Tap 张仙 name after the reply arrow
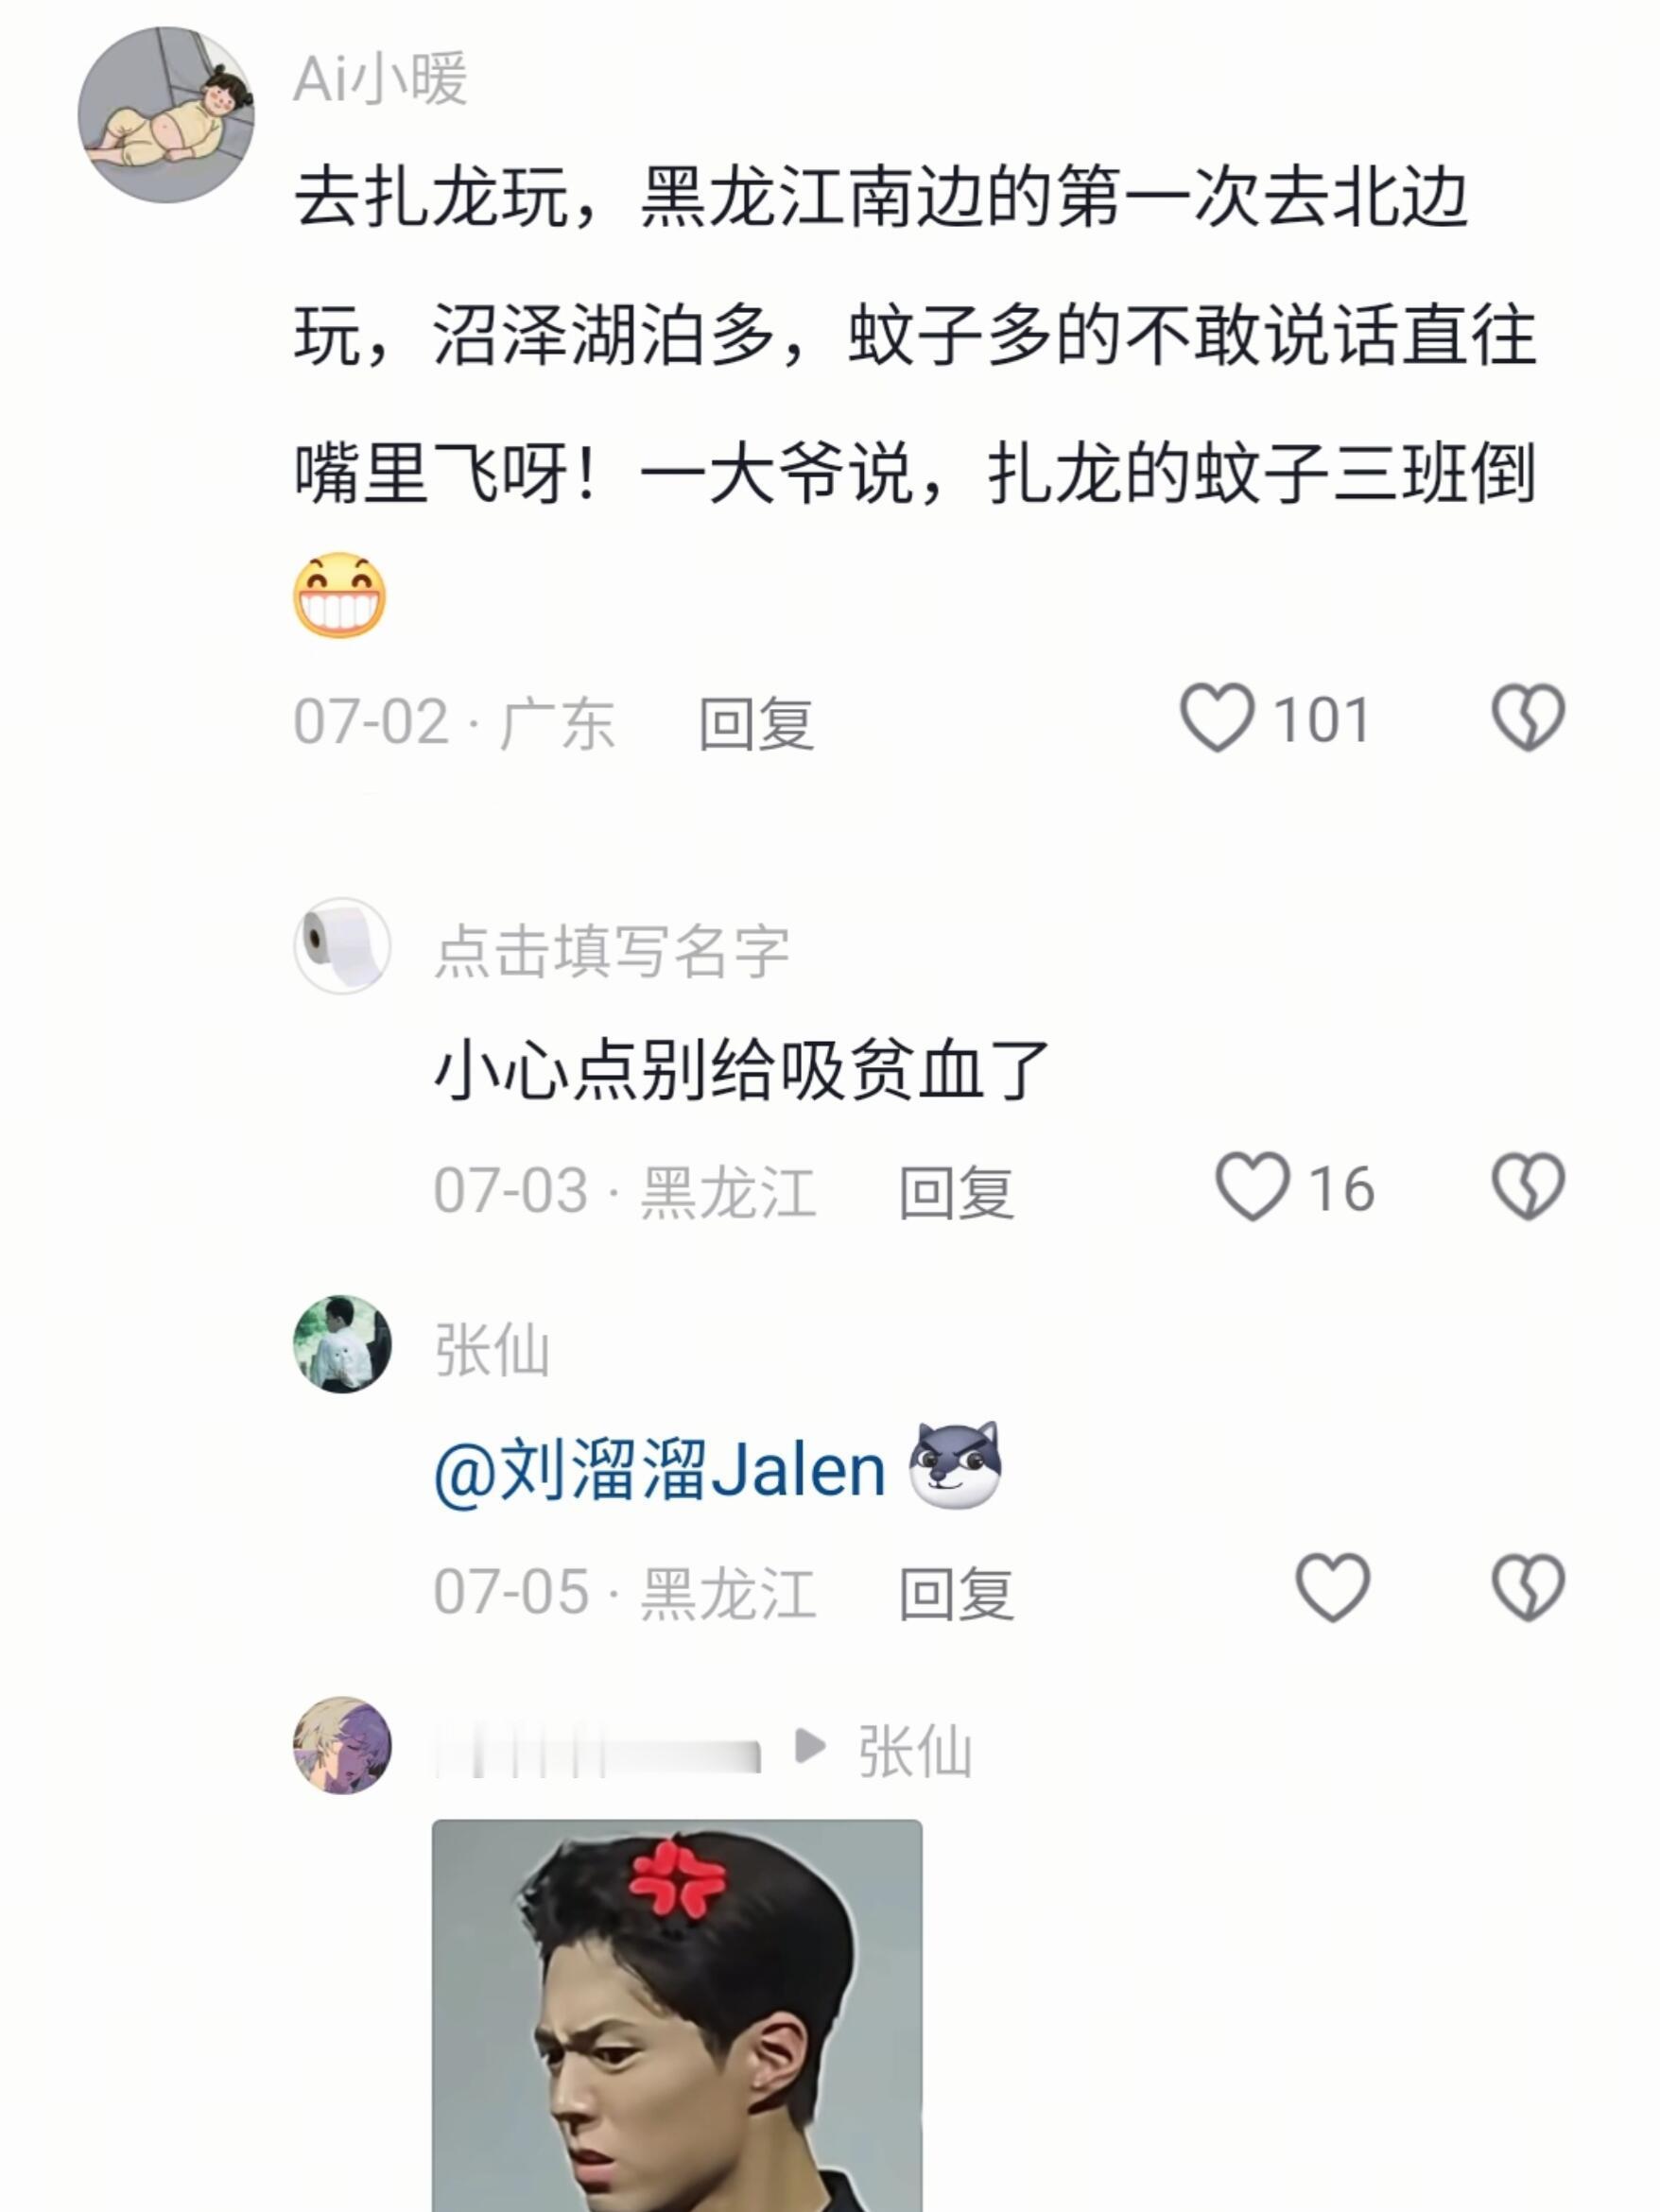The image size is (1660, 2212). (x=914, y=1751)
